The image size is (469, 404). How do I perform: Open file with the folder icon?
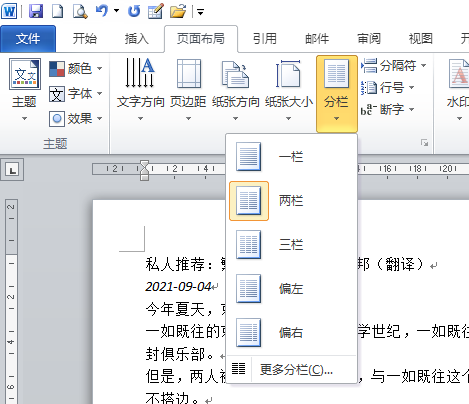[x=178, y=11]
